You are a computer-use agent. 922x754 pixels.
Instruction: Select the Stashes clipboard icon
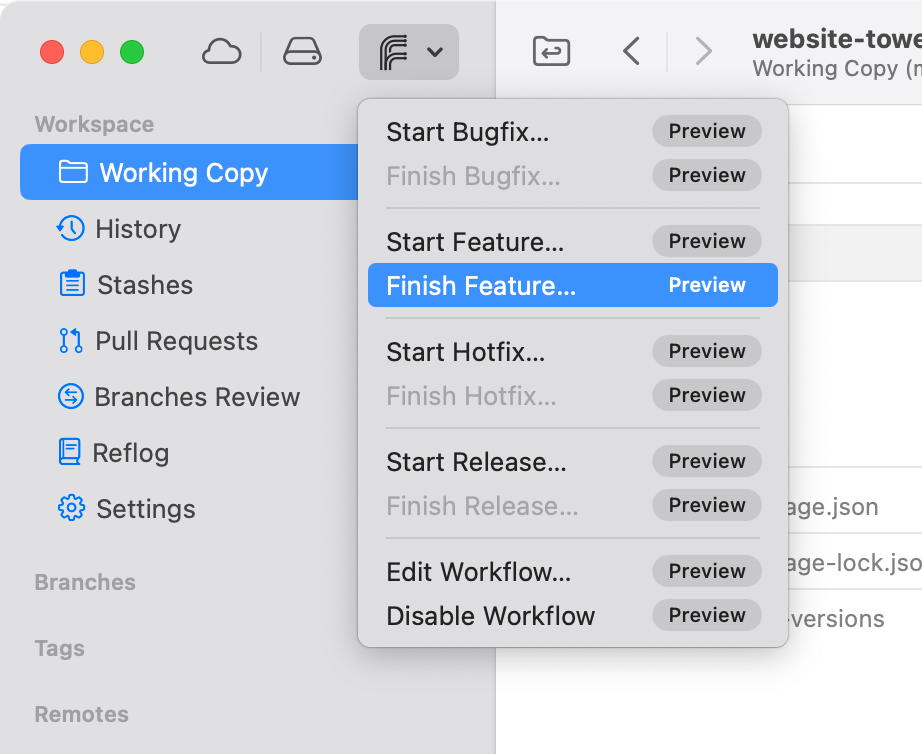point(69,285)
